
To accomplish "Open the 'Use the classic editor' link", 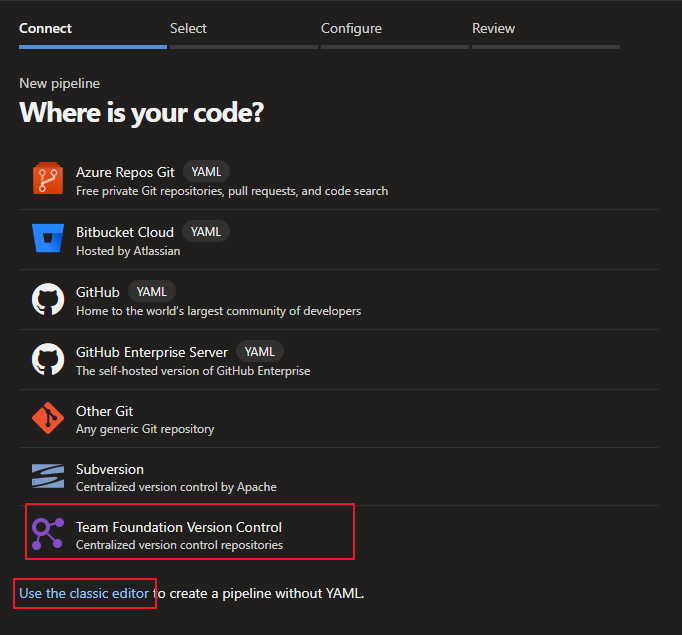I will coord(84,593).
